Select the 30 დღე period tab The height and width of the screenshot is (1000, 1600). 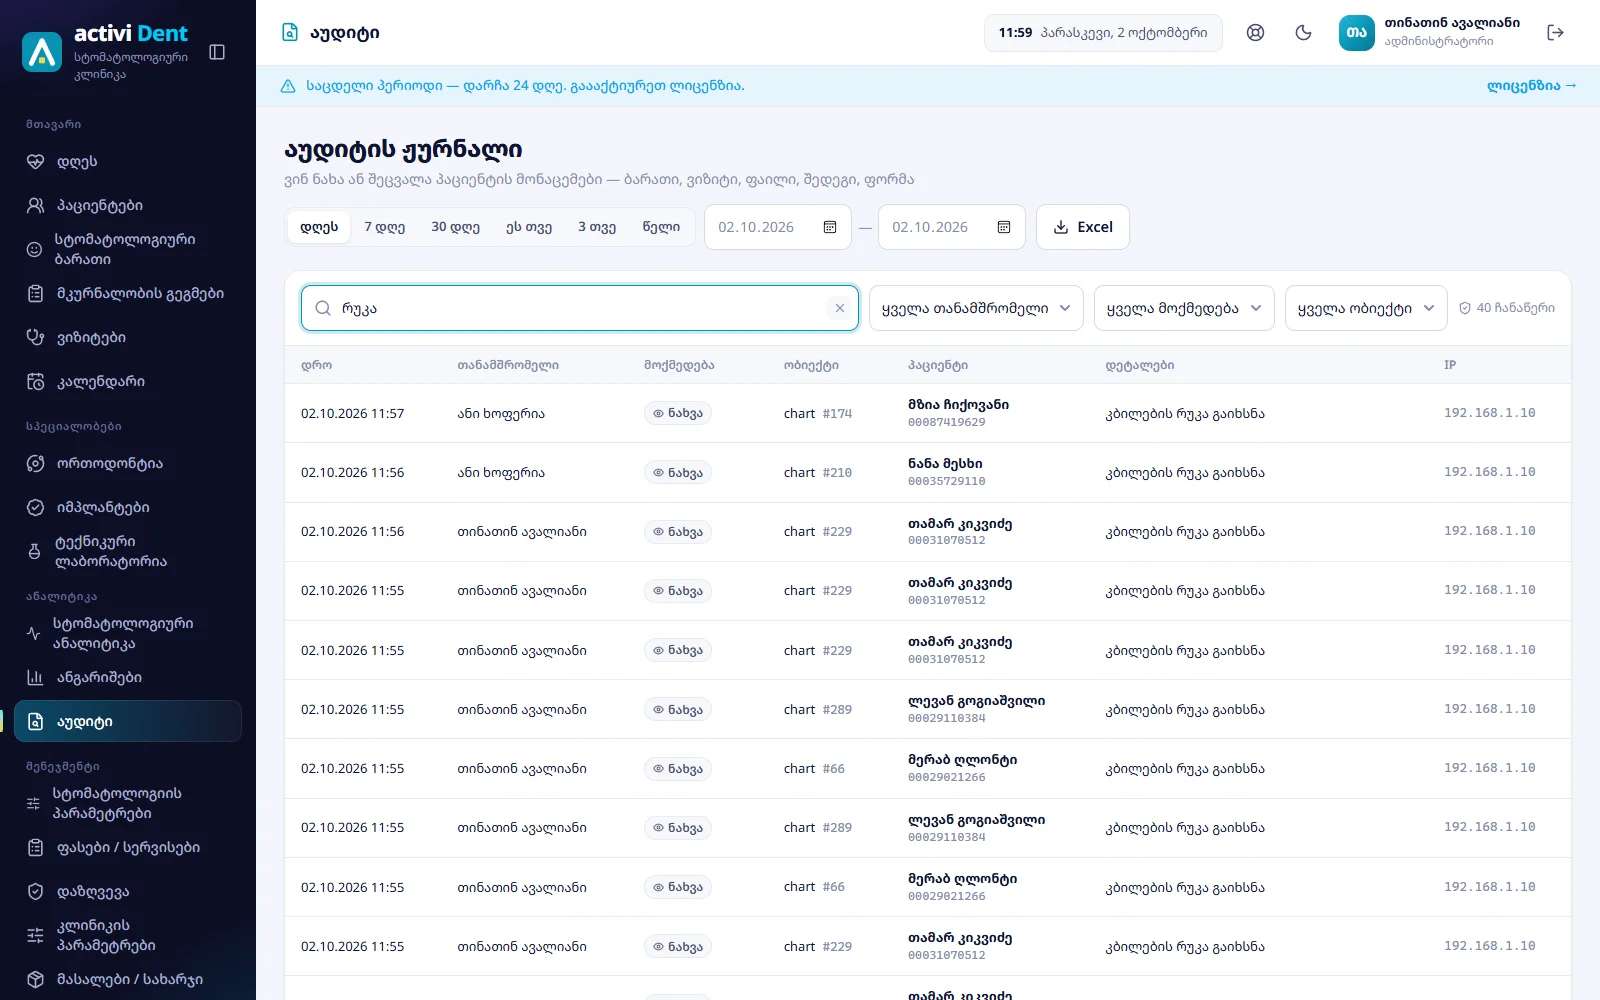(455, 227)
